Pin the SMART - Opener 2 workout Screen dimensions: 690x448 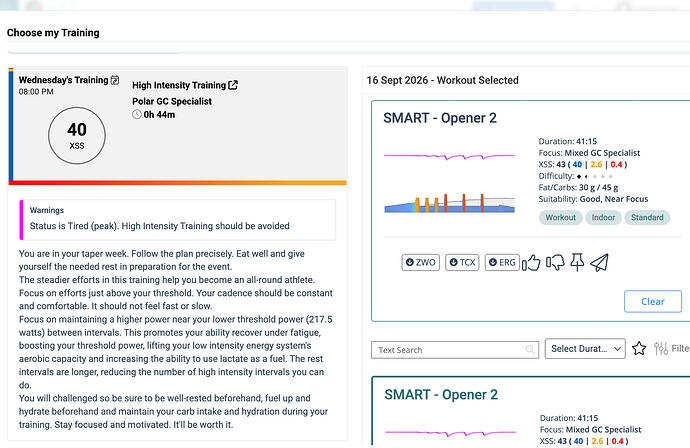tap(577, 262)
